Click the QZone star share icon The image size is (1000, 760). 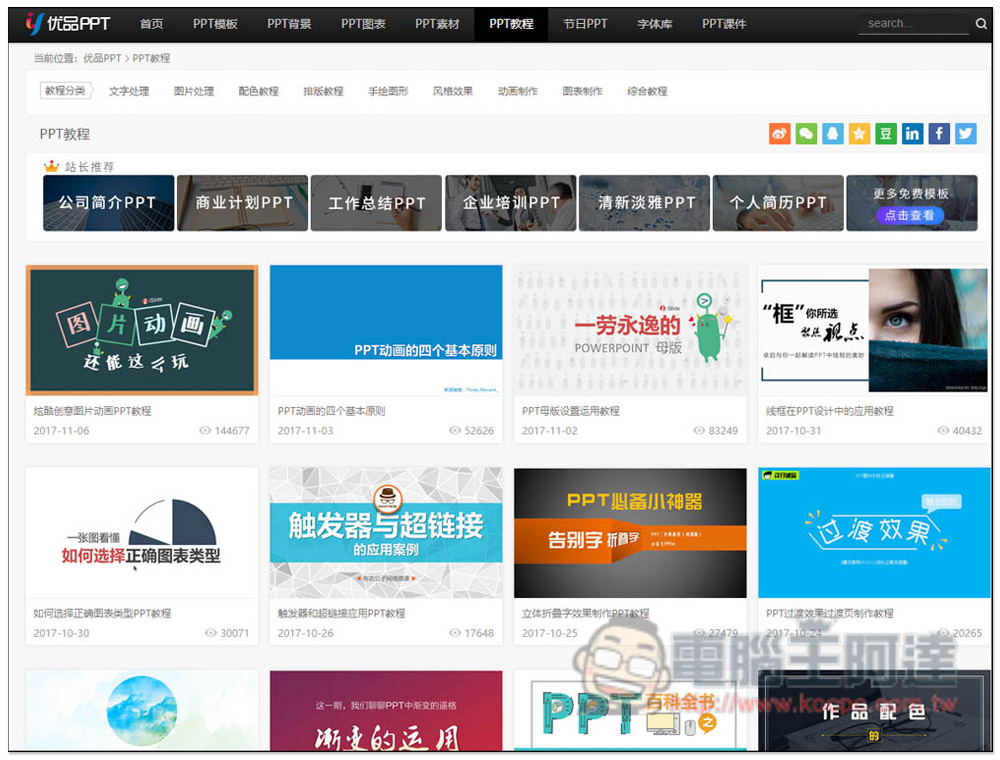(x=859, y=134)
